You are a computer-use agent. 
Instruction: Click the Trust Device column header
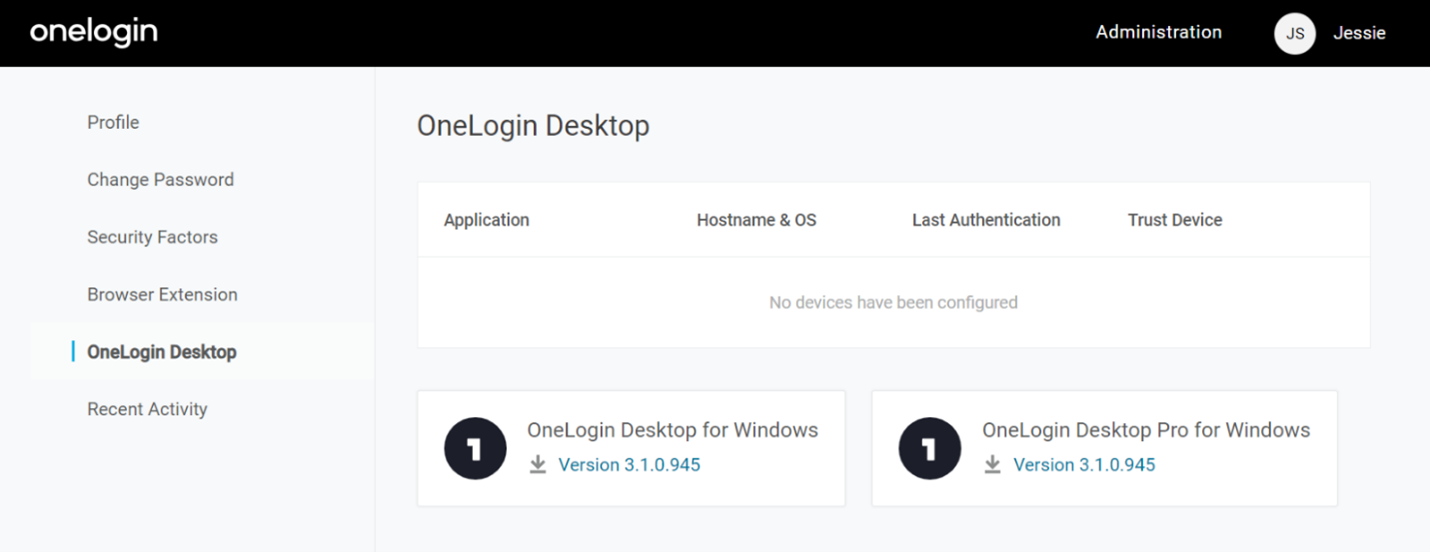click(1175, 220)
